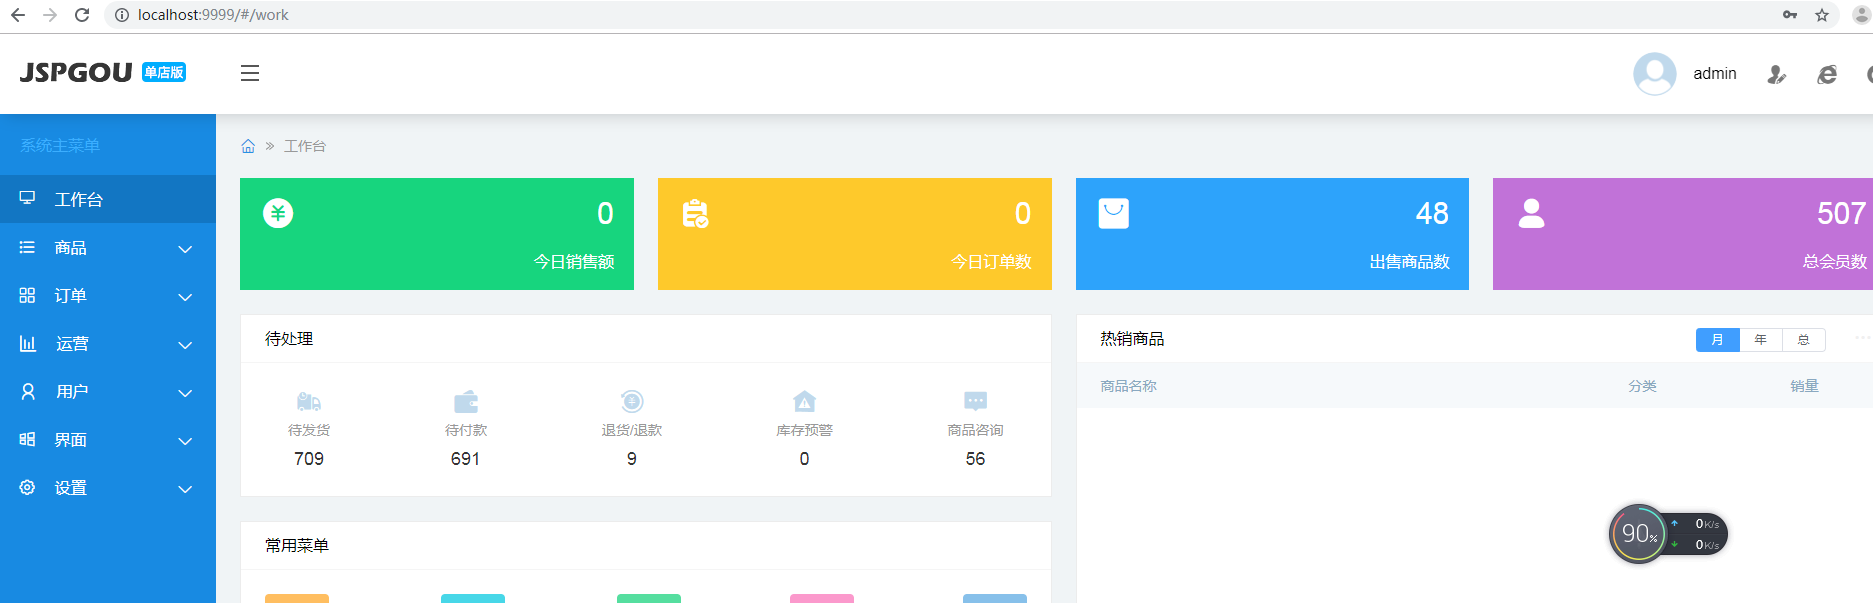Open the admin user name menu
The height and width of the screenshot is (603, 1873).
coord(1715,74)
